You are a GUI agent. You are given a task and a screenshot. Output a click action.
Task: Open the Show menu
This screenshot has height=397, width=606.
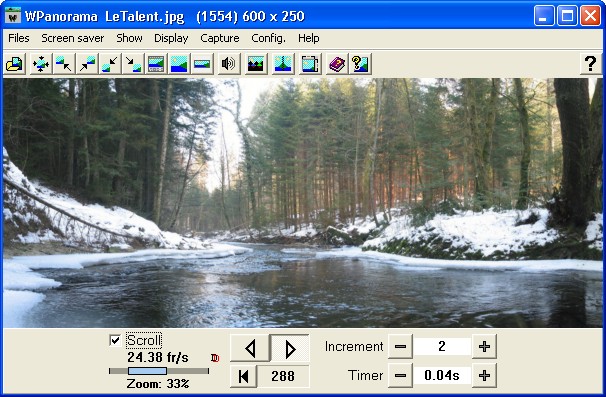coord(129,38)
